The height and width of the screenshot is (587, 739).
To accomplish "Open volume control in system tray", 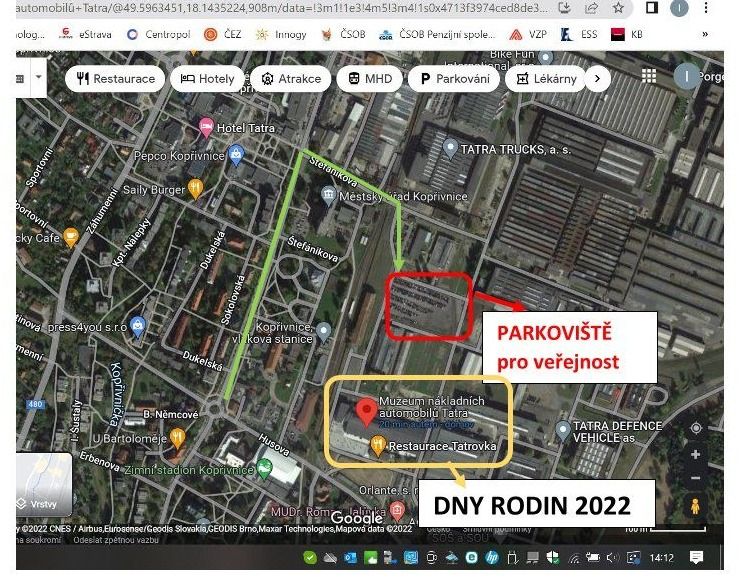I will point(612,558).
